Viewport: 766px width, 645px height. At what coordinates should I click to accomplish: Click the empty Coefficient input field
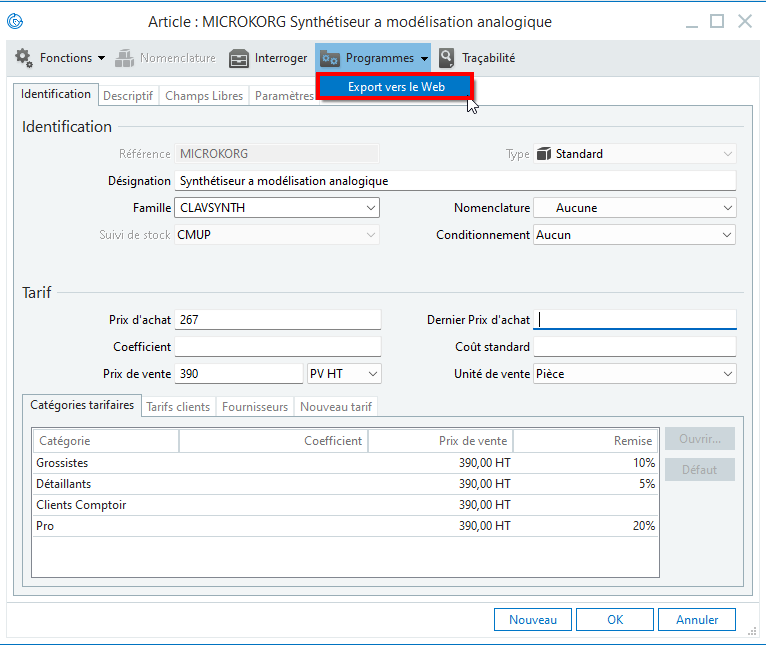pyautogui.click(x=277, y=347)
